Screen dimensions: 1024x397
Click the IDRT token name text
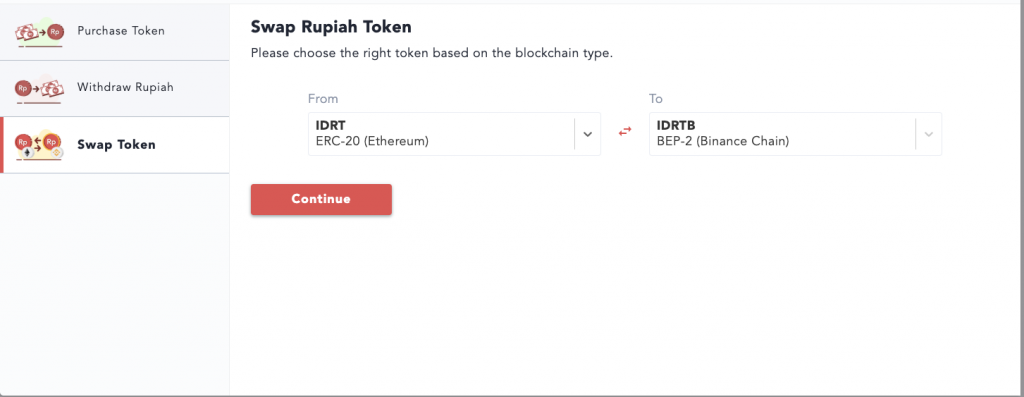coord(330,127)
